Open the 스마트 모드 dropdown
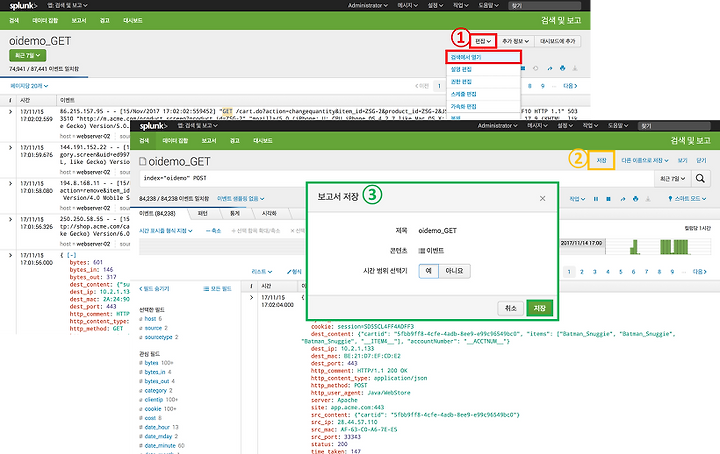 tap(687, 199)
